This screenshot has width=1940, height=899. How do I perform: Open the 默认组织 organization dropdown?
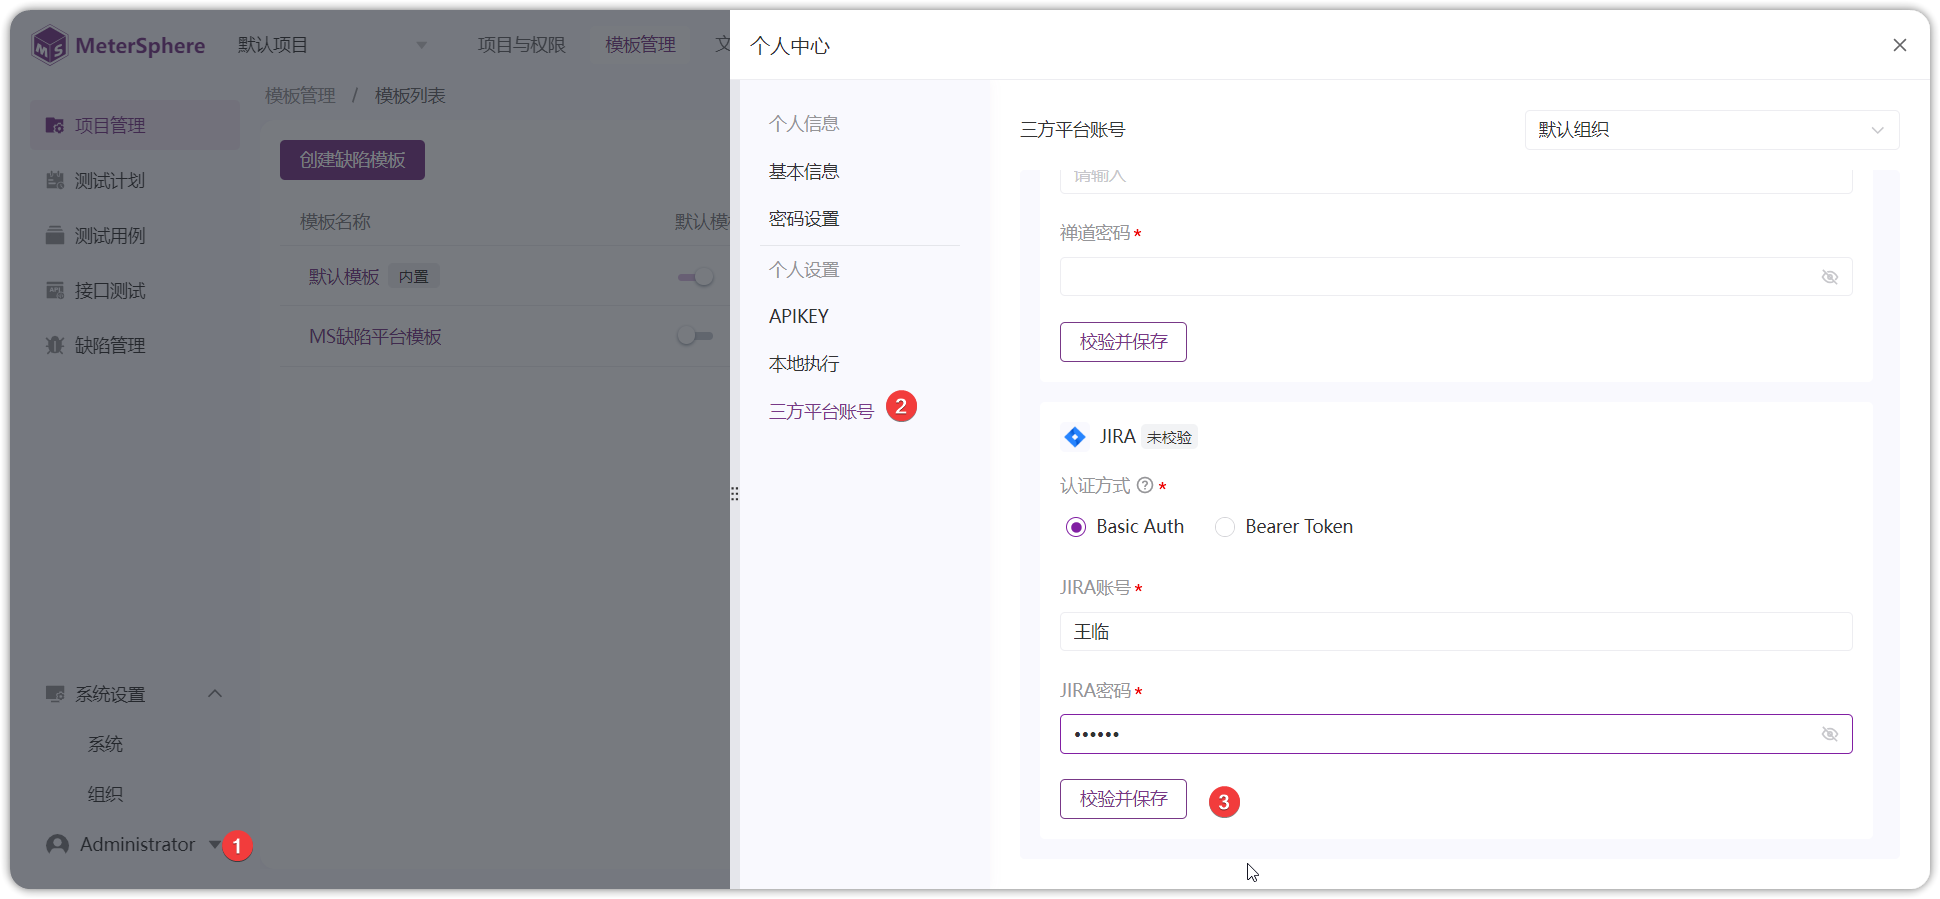(1712, 130)
